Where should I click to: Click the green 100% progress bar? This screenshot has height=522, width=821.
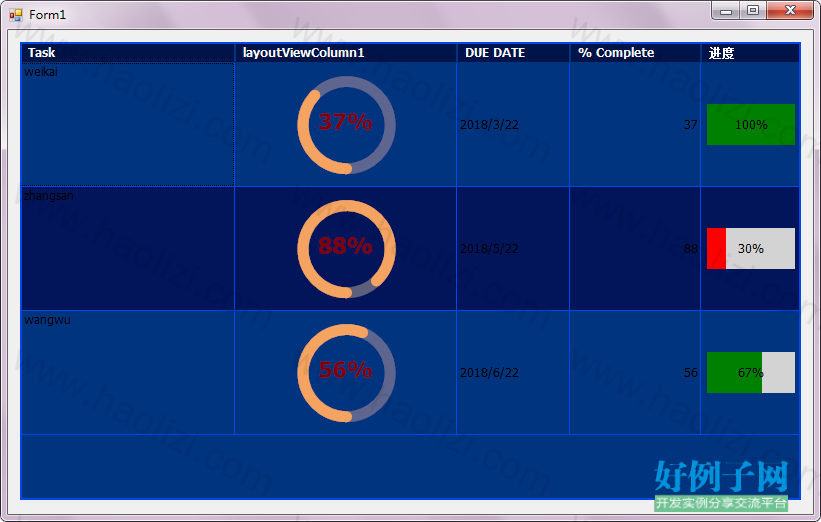751,125
